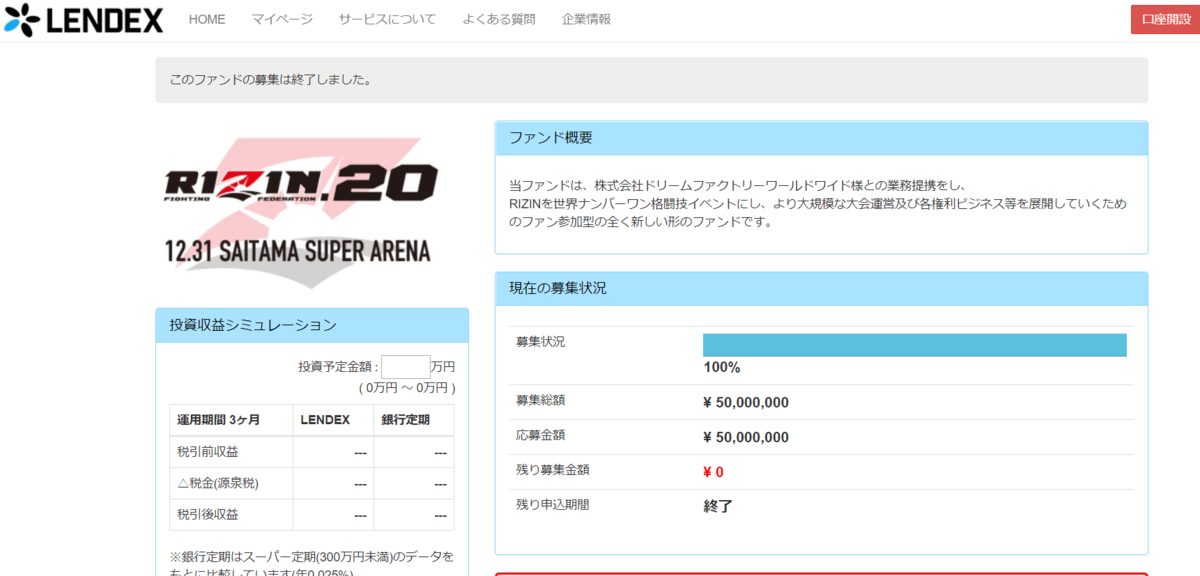Select the ファンド概要 description paragraph
Image resolution: width=1200 pixels, height=576 pixels.
[817, 204]
